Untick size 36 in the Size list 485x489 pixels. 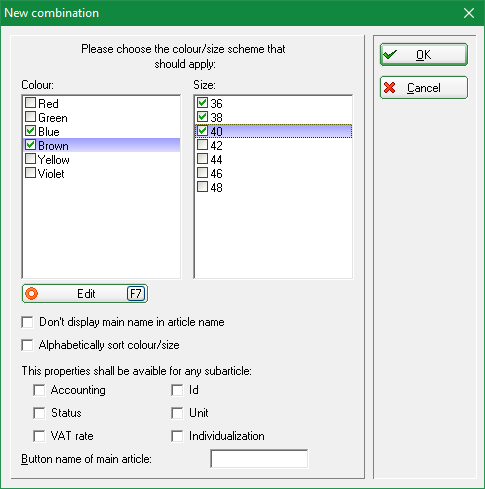point(202,103)
